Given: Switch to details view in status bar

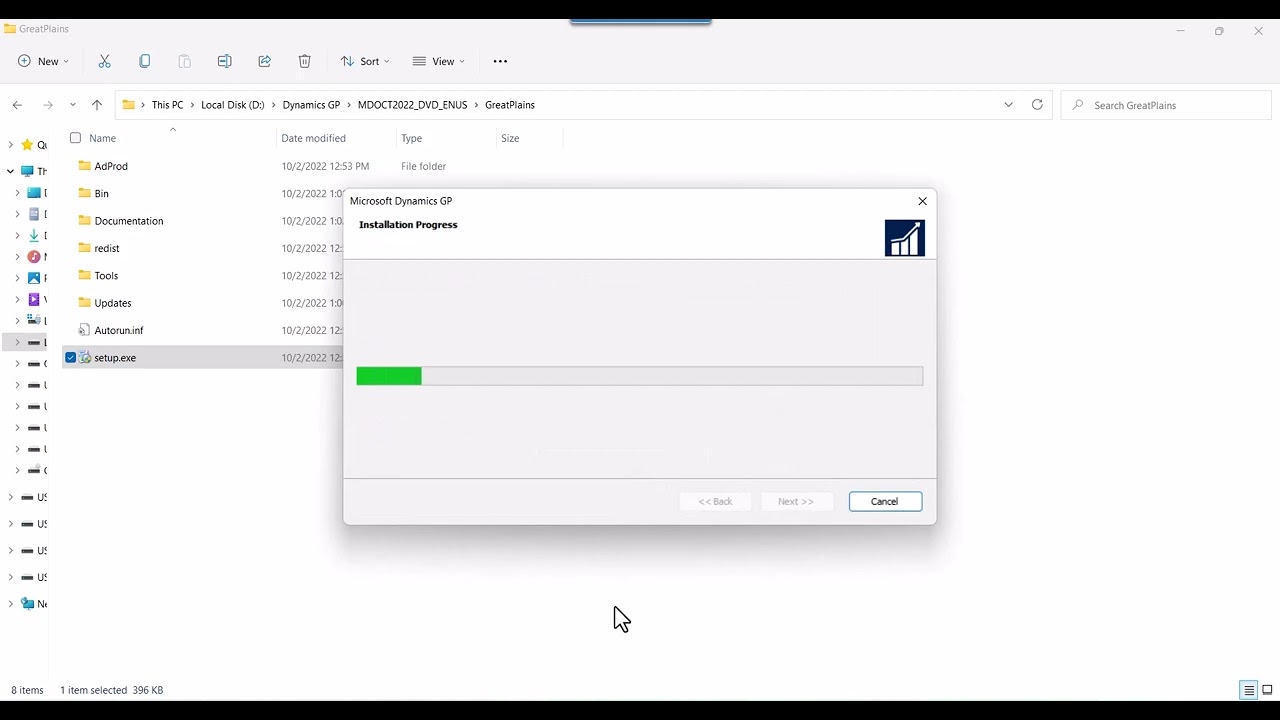Looking at the screenshot, I should click(1249, 690).
